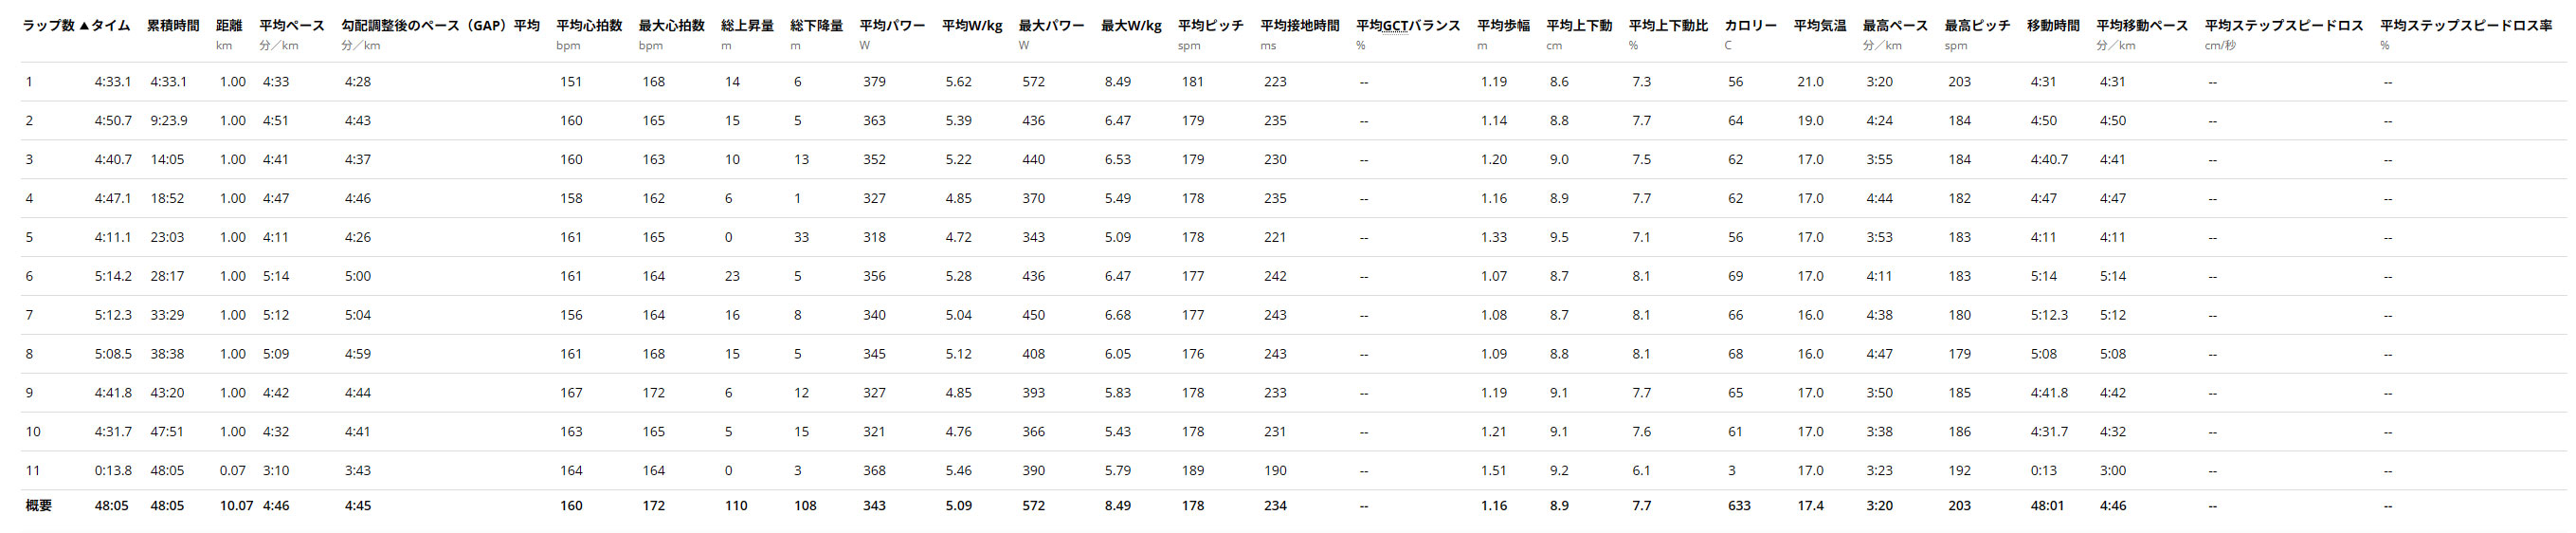
Task: Select lap 5 row number
Action: [29, 237]
